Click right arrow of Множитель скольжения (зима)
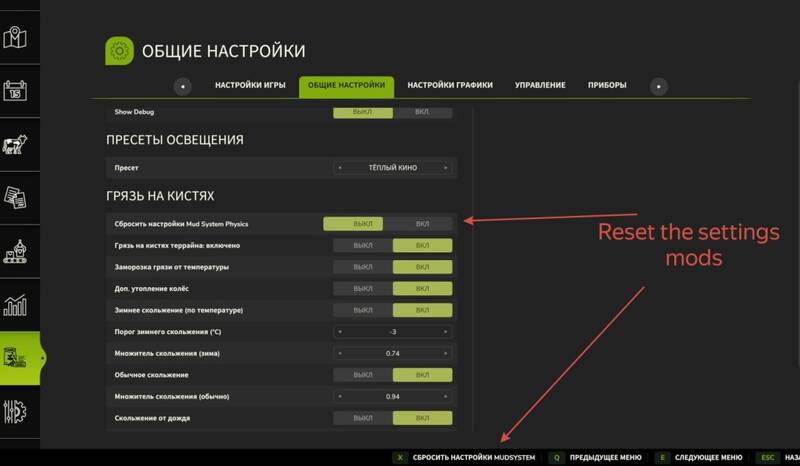The image size is (800, 466). (x=446, y=353)
